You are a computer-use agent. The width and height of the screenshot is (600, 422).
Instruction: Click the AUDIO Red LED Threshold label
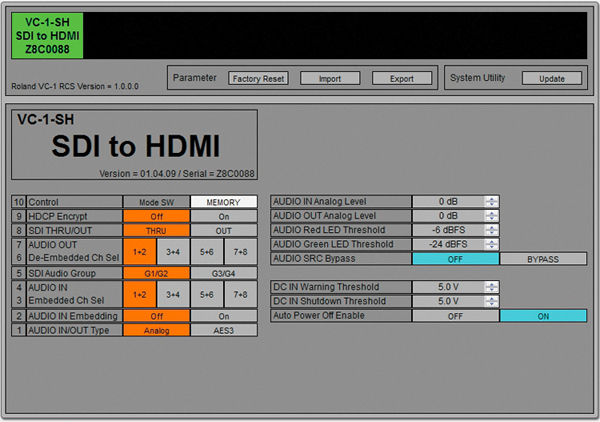[329, 230]
